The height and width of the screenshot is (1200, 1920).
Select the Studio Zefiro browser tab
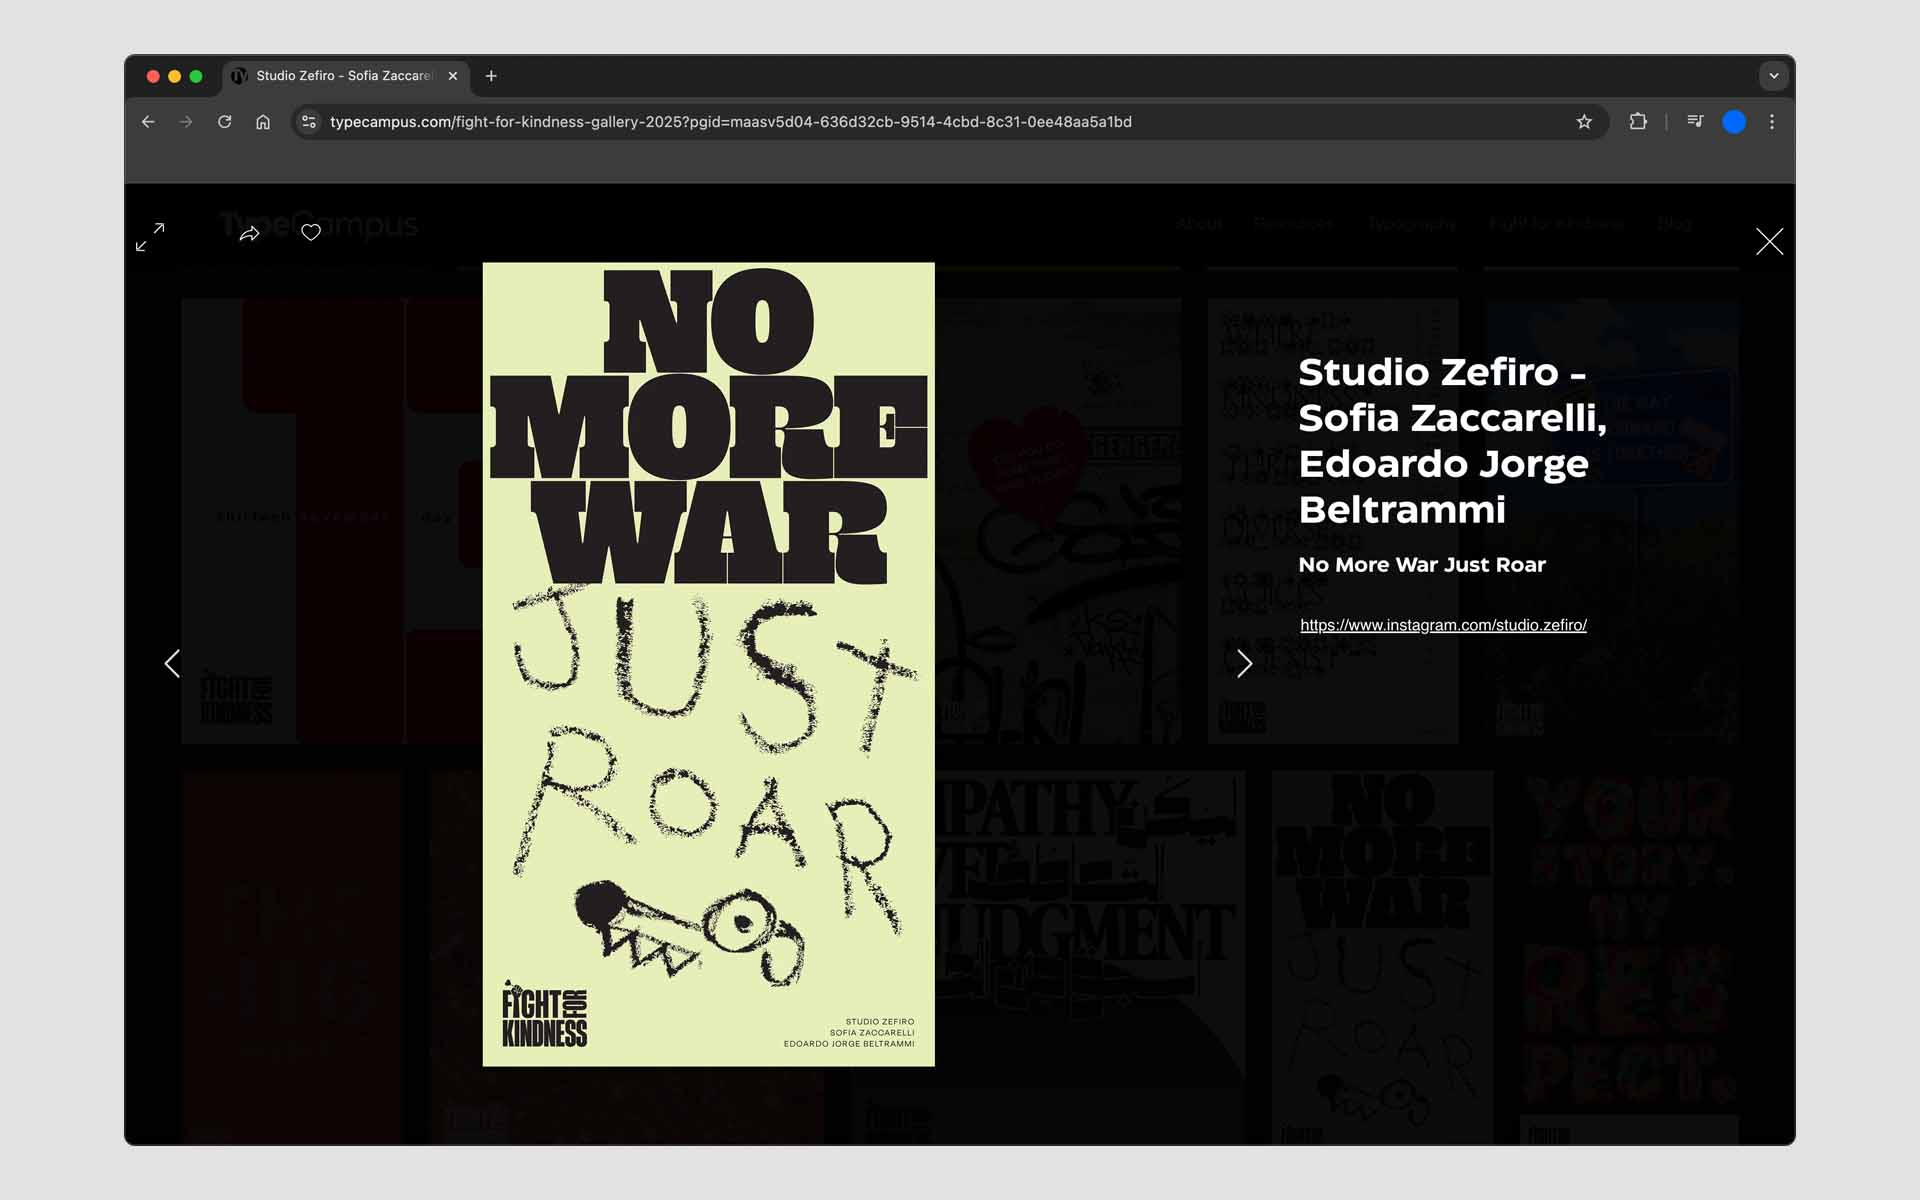coord(346,76)
